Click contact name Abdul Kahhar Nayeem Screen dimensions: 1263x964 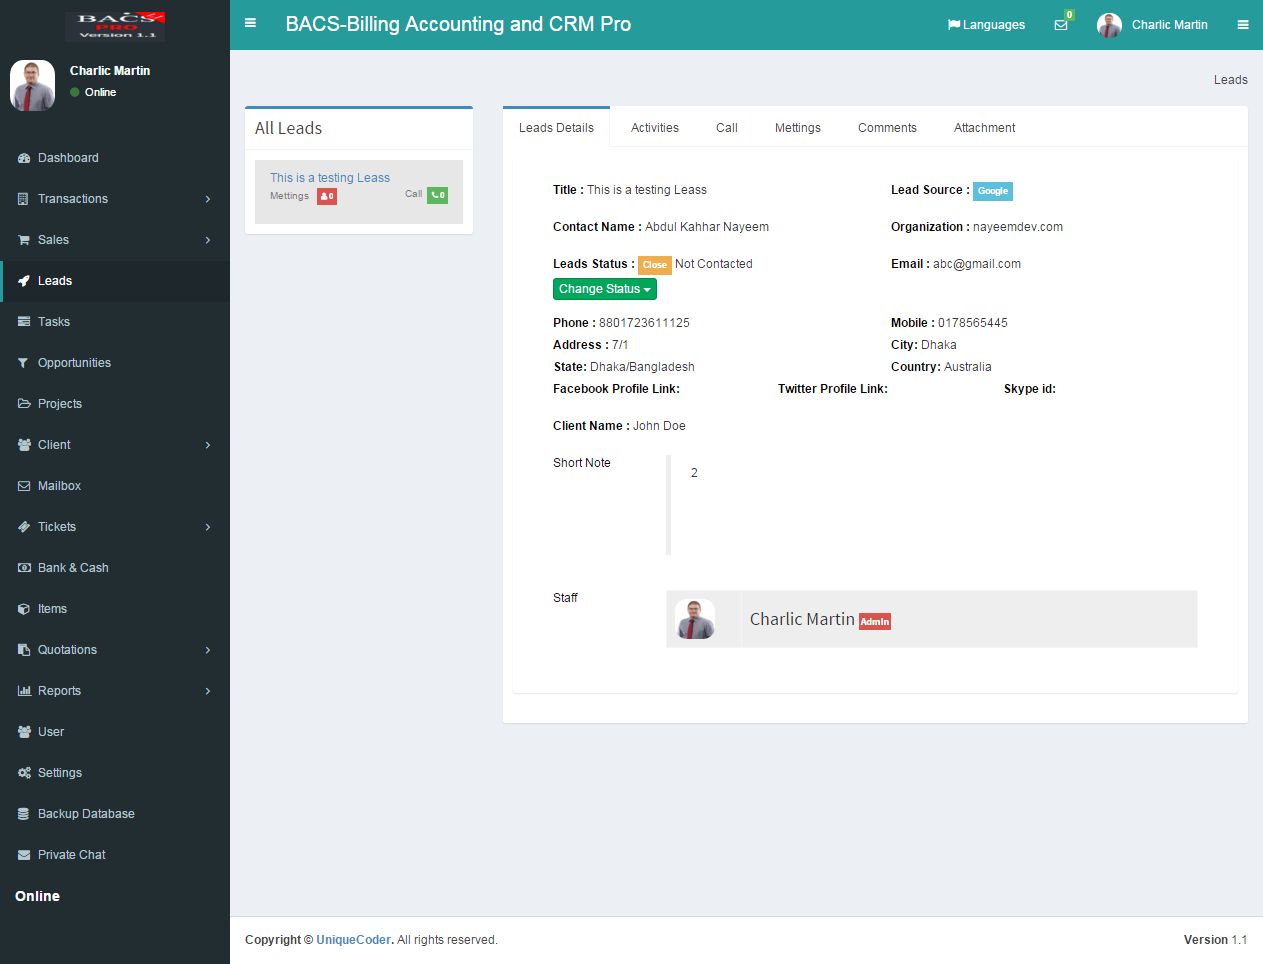(707, 227)
